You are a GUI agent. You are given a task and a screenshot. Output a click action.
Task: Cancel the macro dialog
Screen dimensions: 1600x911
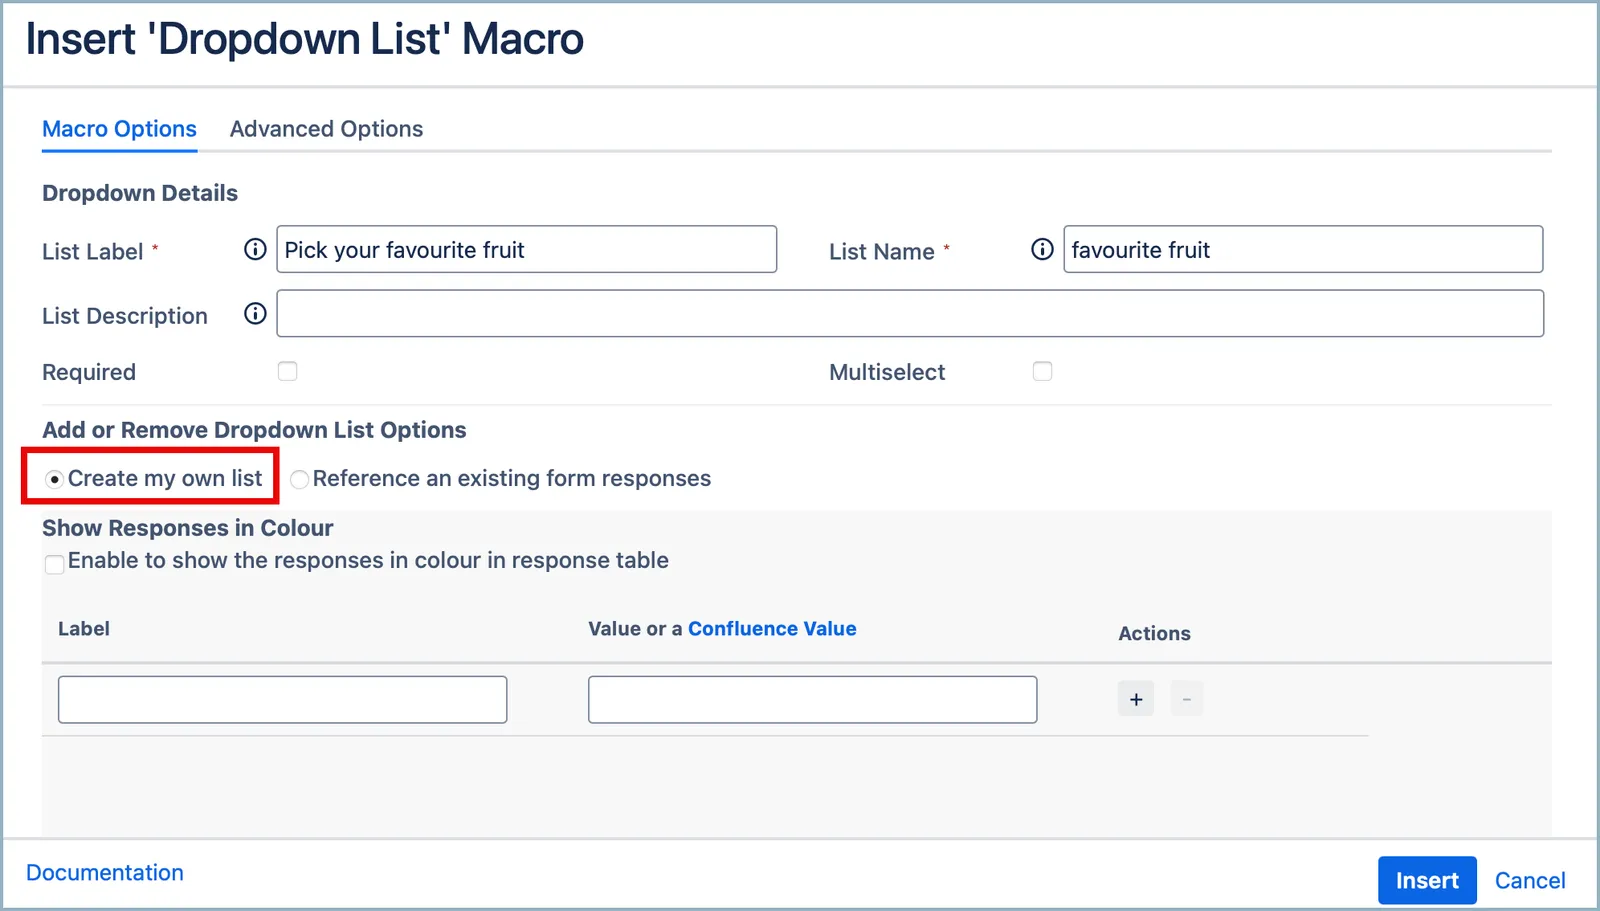1530,880
